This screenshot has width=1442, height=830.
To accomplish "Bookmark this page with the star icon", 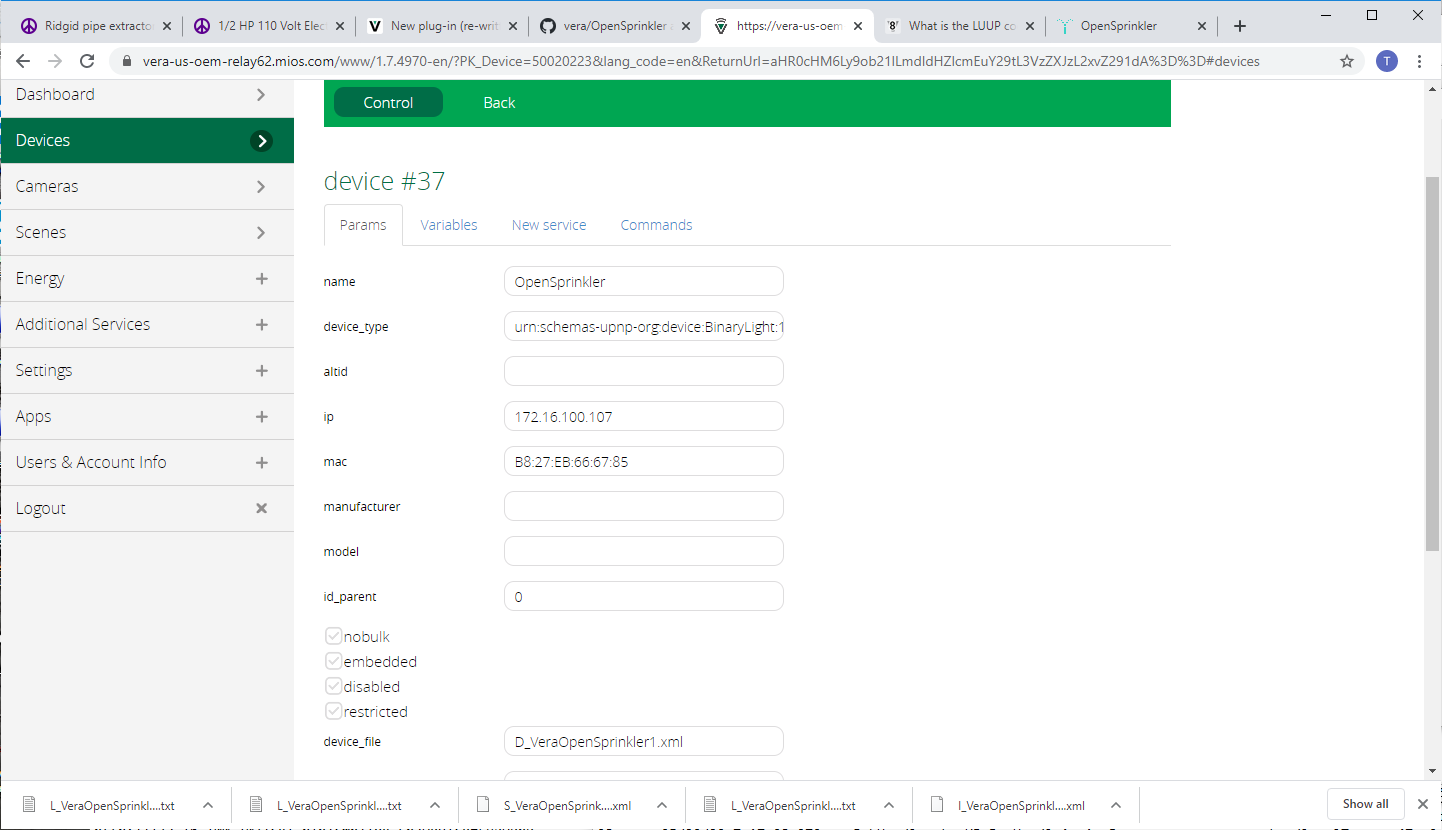I will pos(1347,61).
